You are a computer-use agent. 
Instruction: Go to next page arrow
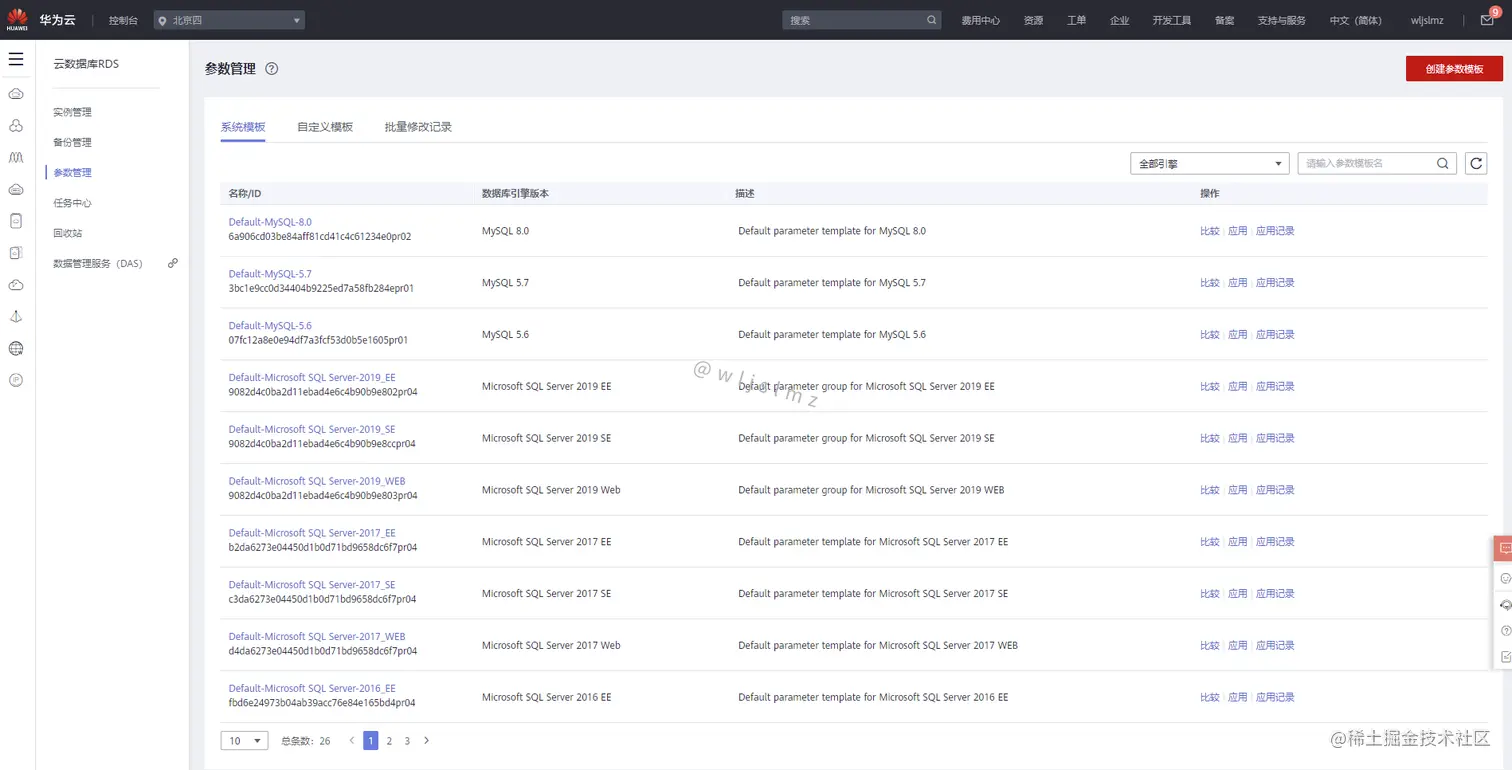[x=427, y=741]
